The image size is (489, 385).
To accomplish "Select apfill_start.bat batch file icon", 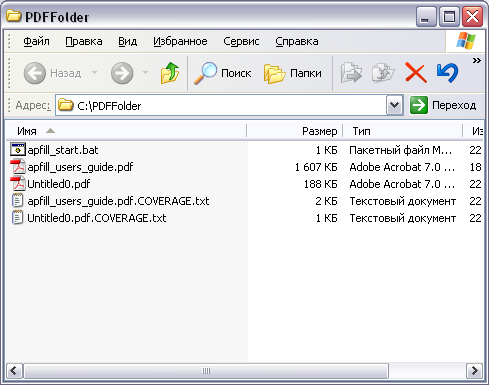I will (18, 150).
